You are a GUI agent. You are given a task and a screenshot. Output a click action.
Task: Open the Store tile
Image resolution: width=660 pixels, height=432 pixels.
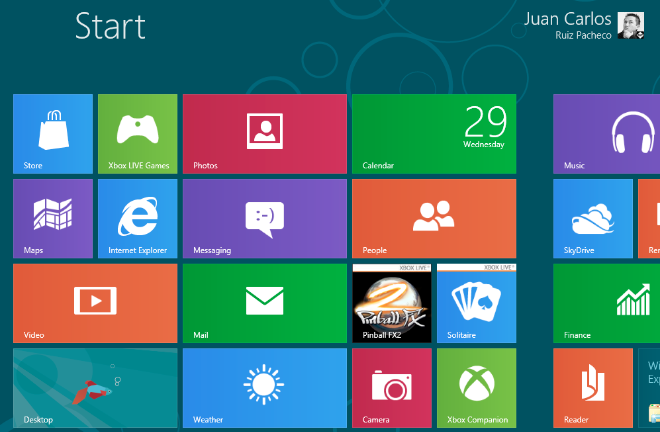[x=53, y=134]
